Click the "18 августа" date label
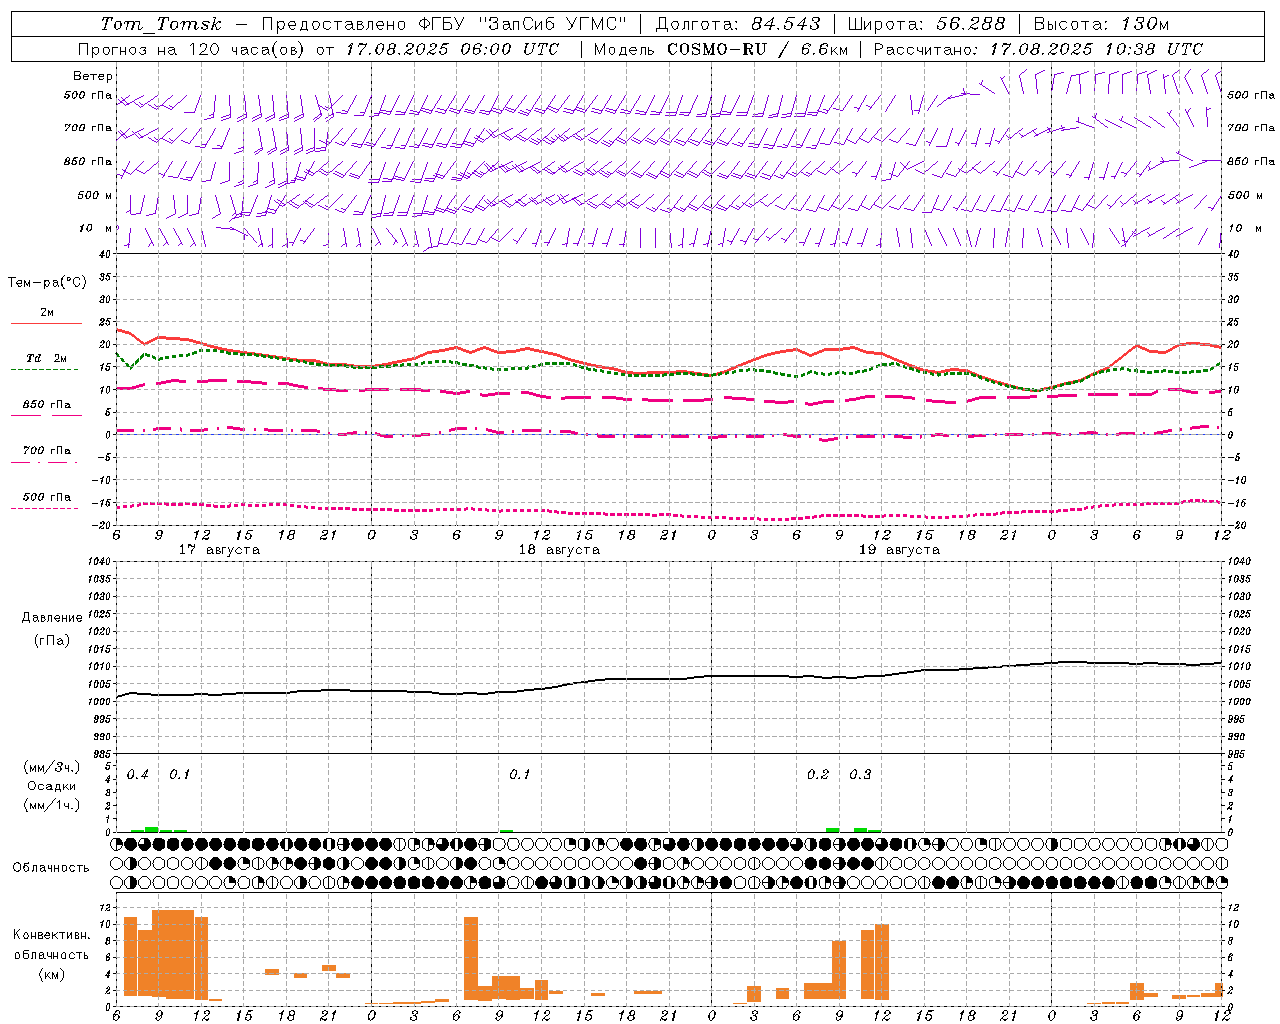The height and width of the screenshot is (1024, 1280). (x=559, y=550)
